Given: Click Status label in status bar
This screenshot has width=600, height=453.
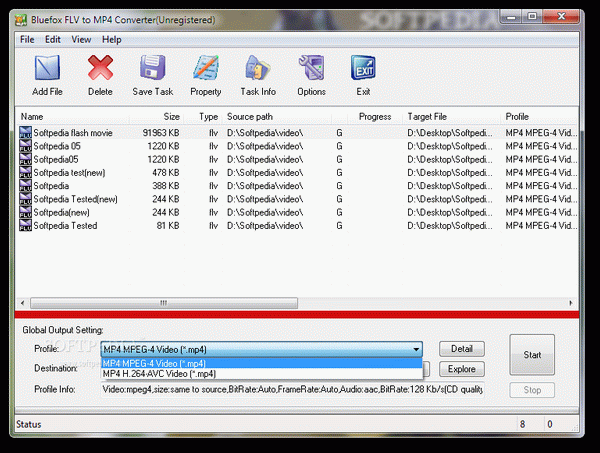Looking at the screenshot, I should coord(29,424).
